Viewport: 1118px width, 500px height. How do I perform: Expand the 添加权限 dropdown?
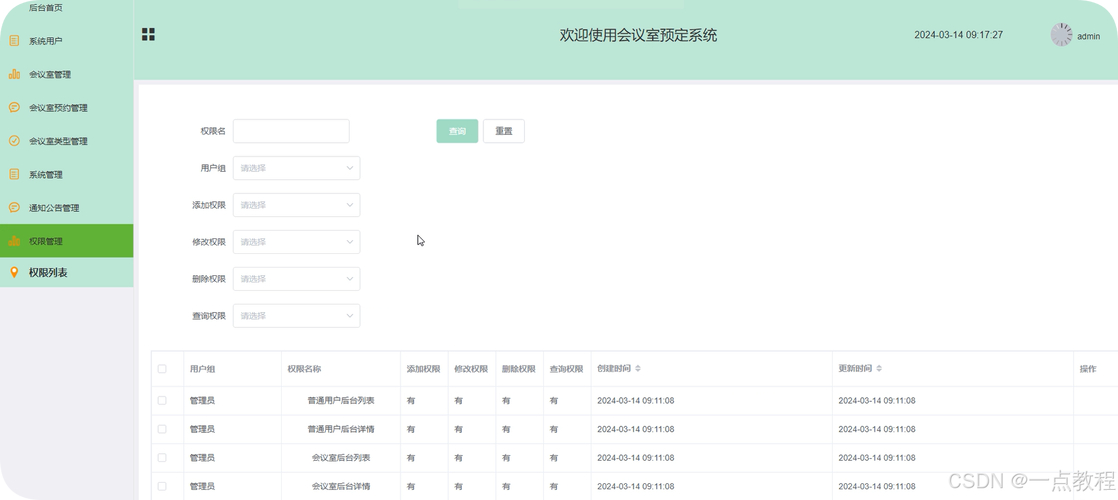point(296,205)
